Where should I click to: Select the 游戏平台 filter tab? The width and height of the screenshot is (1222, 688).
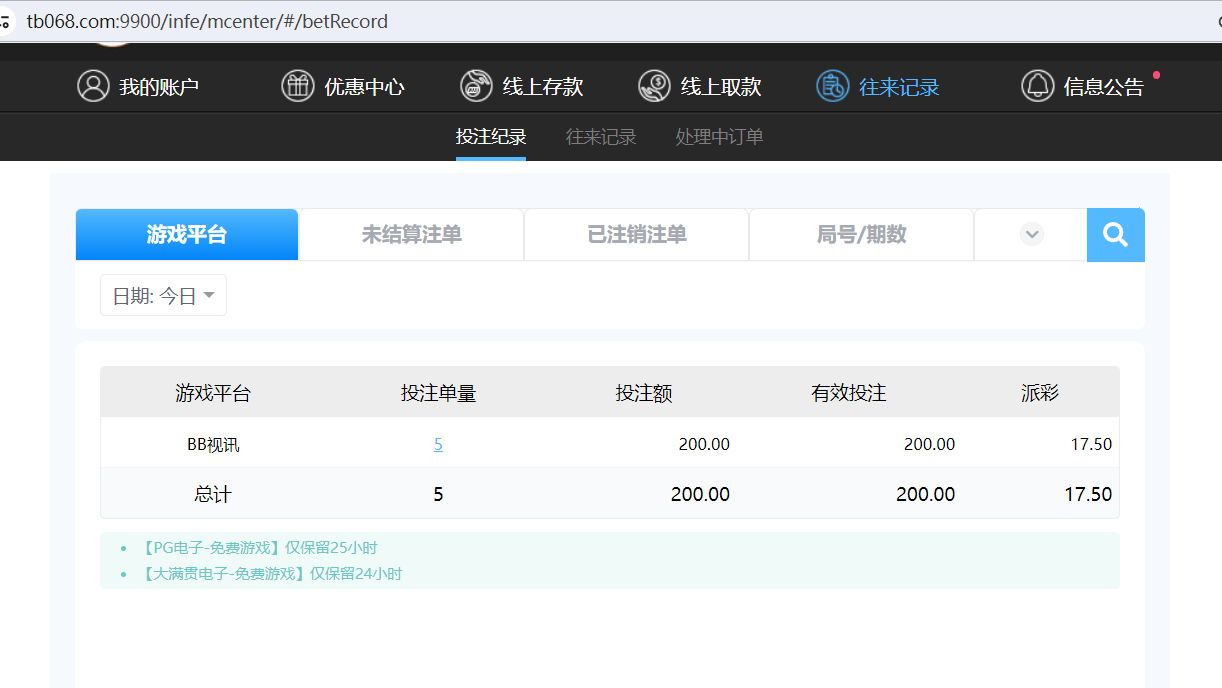[186, 234]
